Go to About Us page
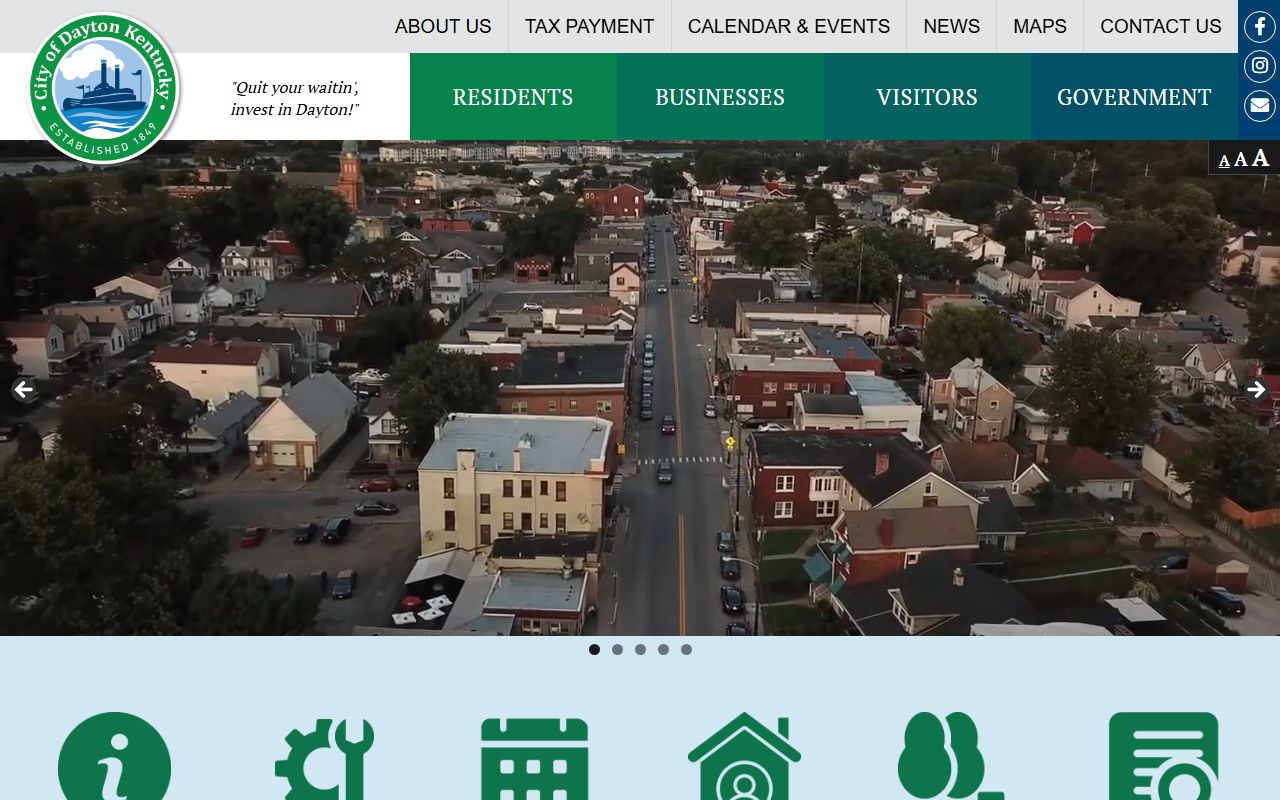Viewport: 1280px width, 800px height. click(x=443, y=26)
